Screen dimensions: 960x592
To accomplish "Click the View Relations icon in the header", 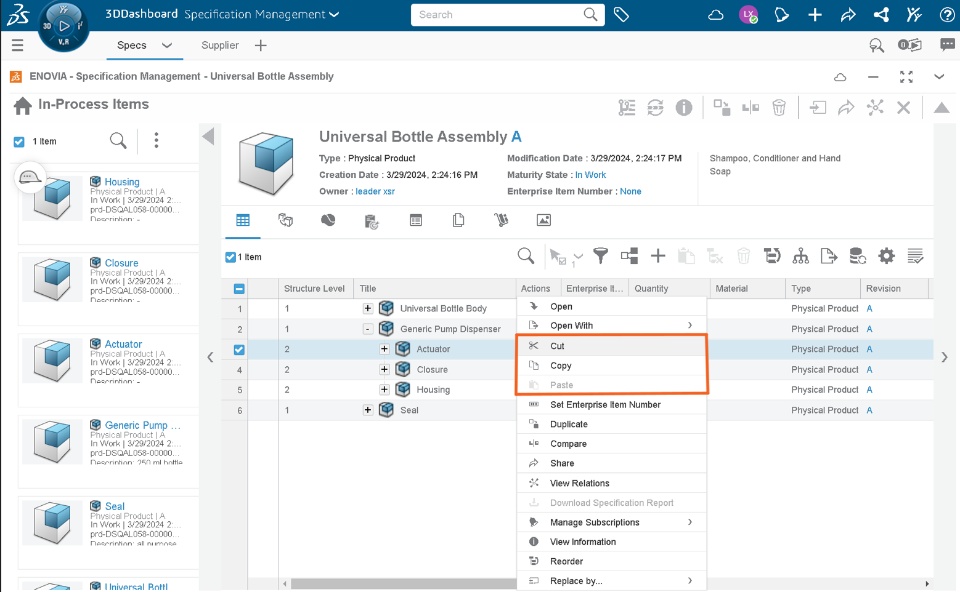I will click(x=875, y=108).
